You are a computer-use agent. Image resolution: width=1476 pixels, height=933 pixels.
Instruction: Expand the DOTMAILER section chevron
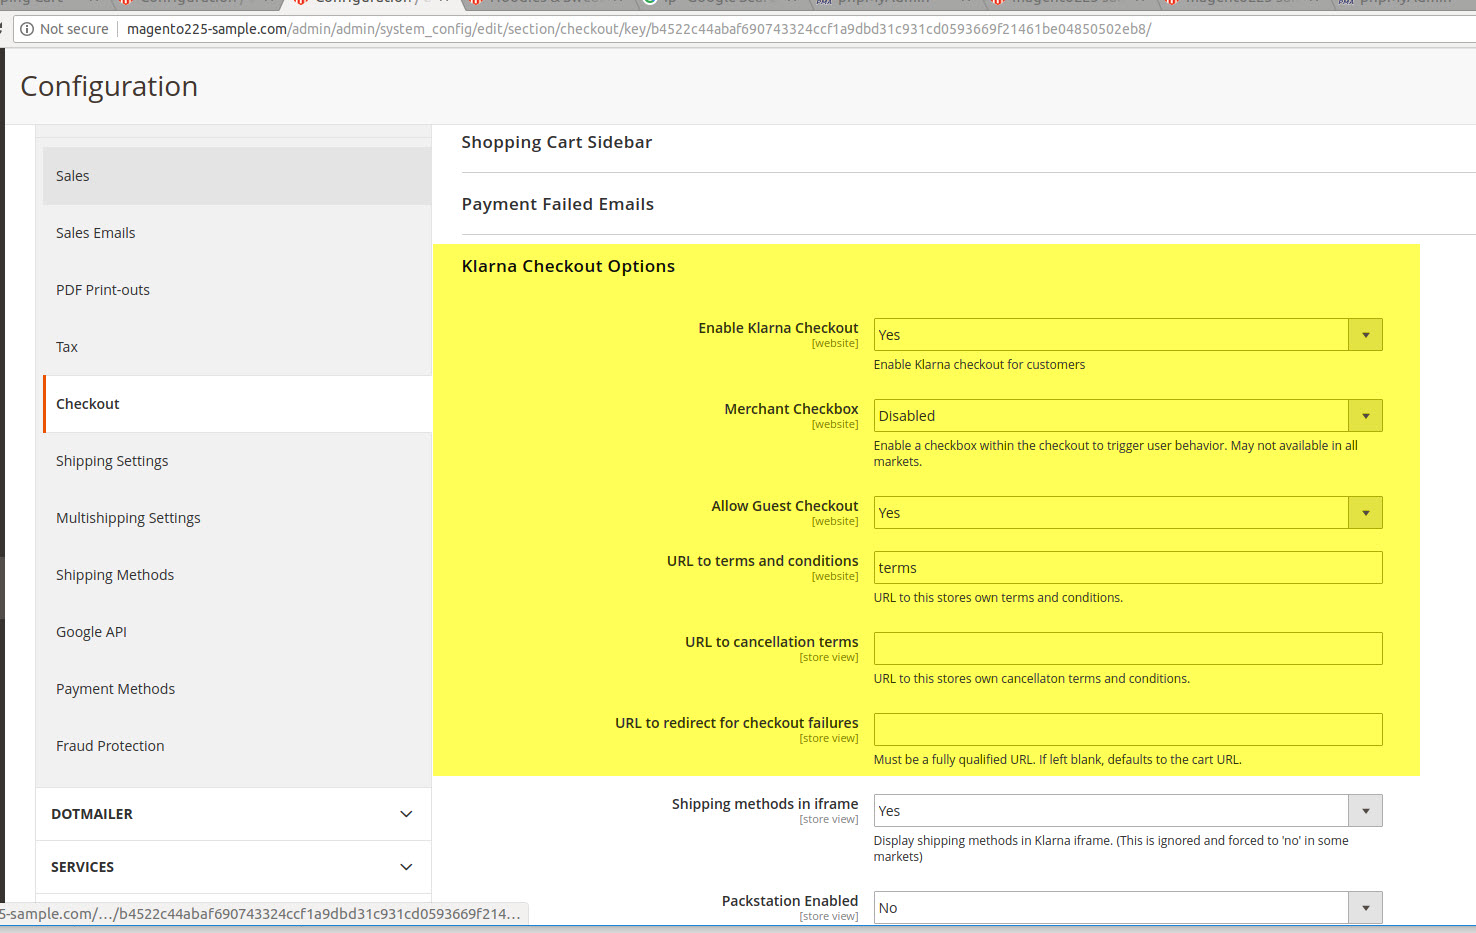(406, 814)
